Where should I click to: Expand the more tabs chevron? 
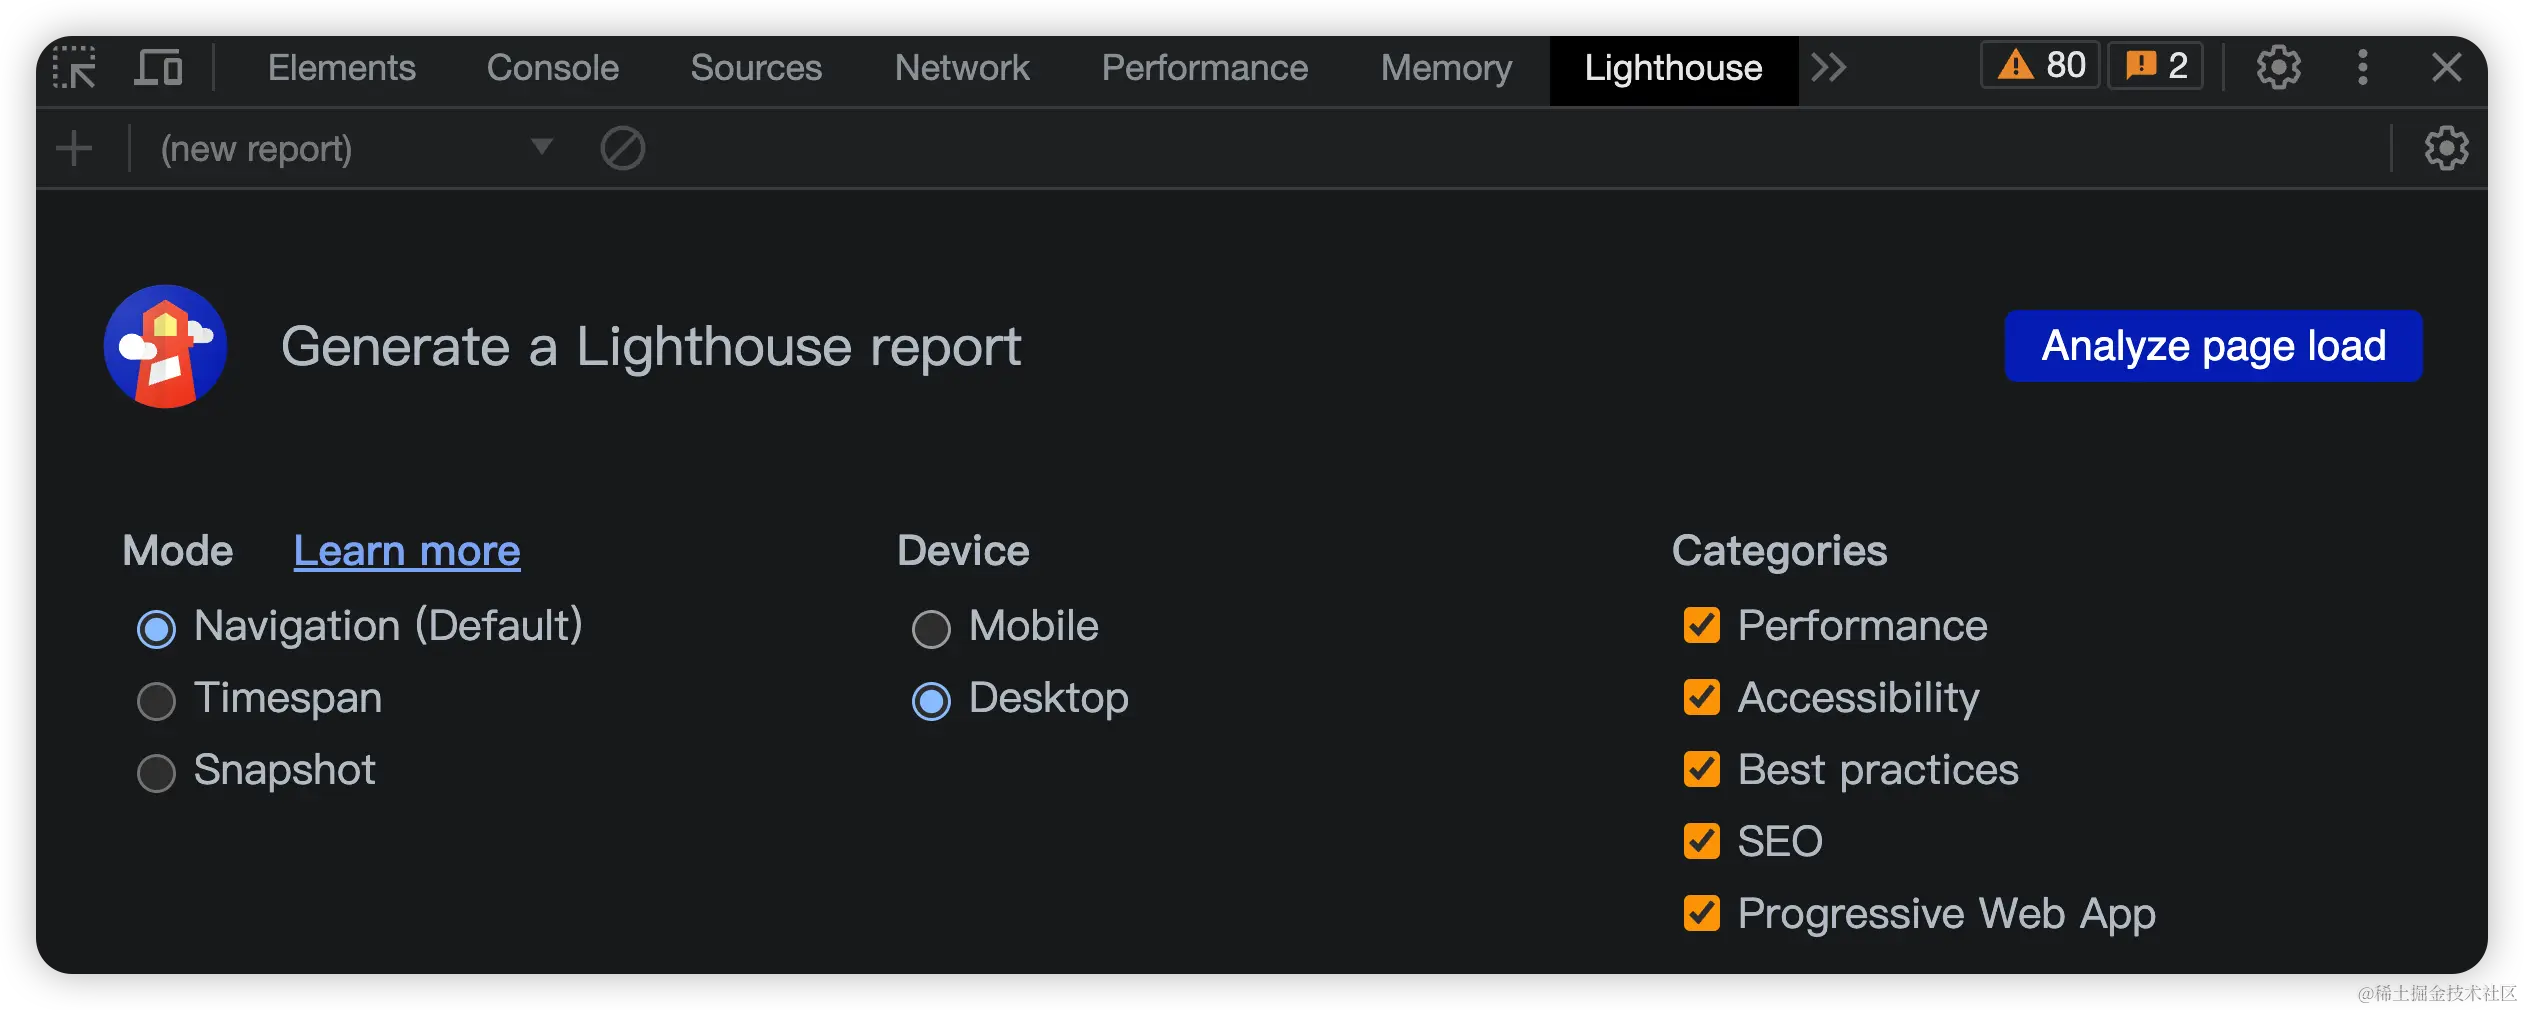[1828, 68]
